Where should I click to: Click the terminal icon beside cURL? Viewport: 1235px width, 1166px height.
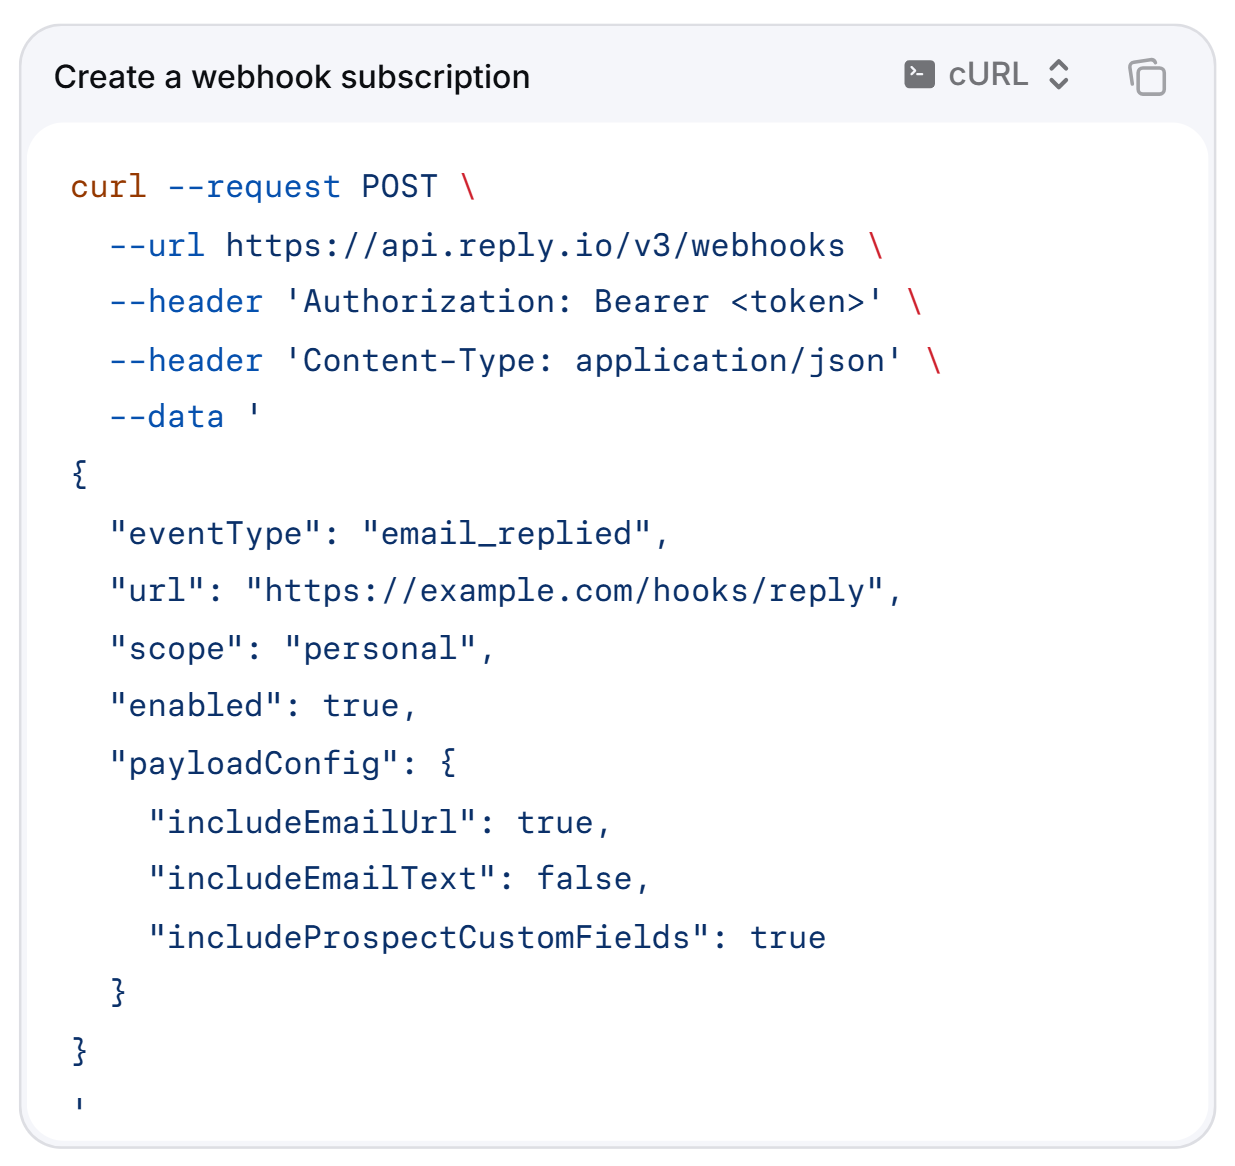(x=919, y=75)
